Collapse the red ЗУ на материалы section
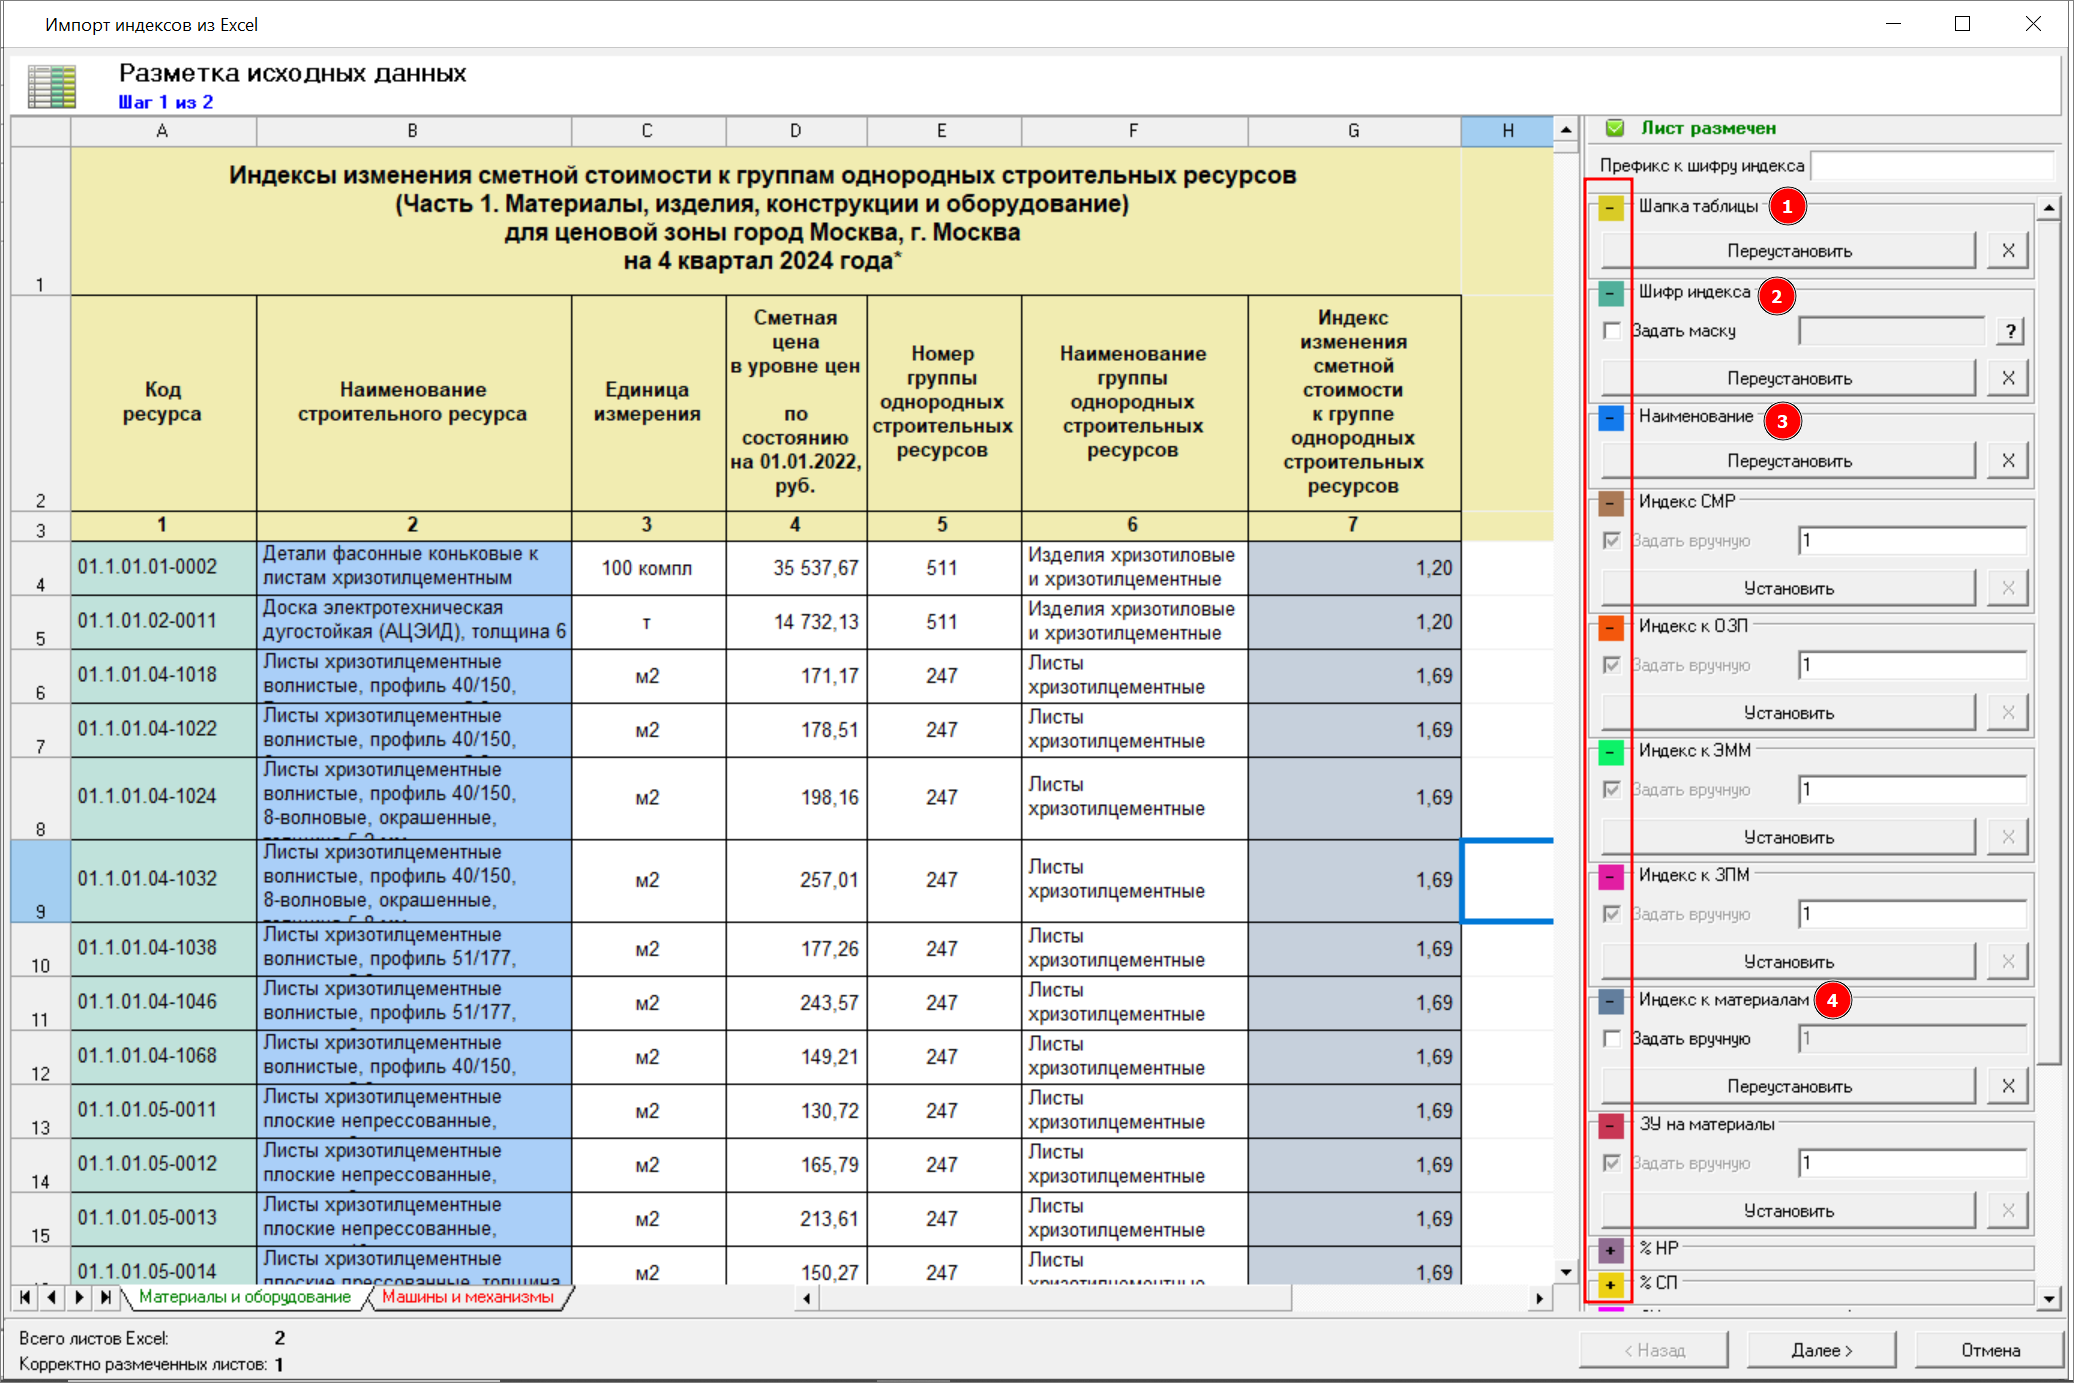This screenshot has height=1383, width=2074. click(1610, 1126)
